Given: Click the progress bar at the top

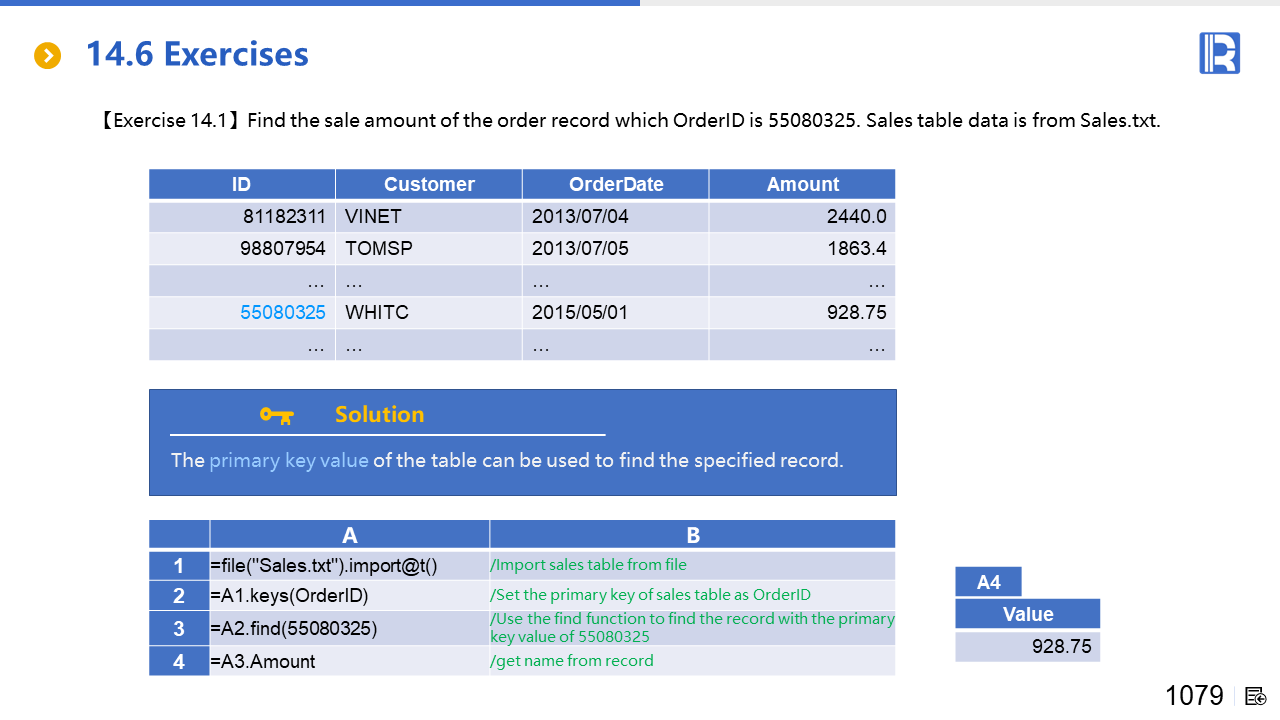Looking at the screenshot, I should click(320, 3).
